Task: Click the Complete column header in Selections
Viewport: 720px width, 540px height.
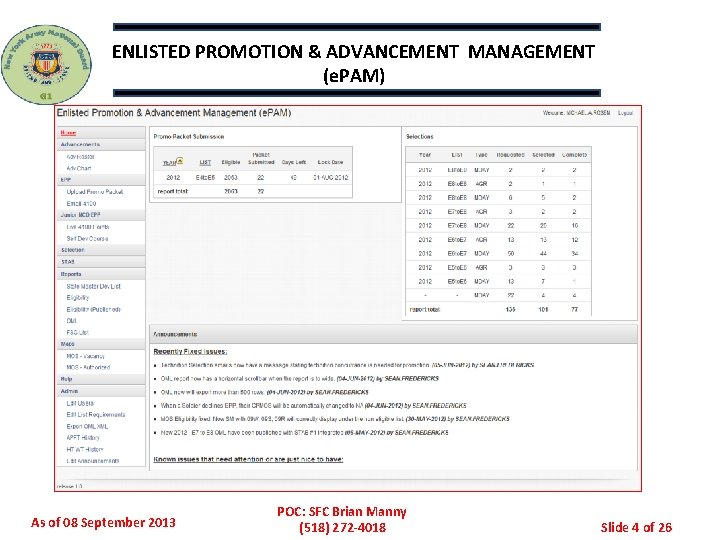Action: pos(574,155)
